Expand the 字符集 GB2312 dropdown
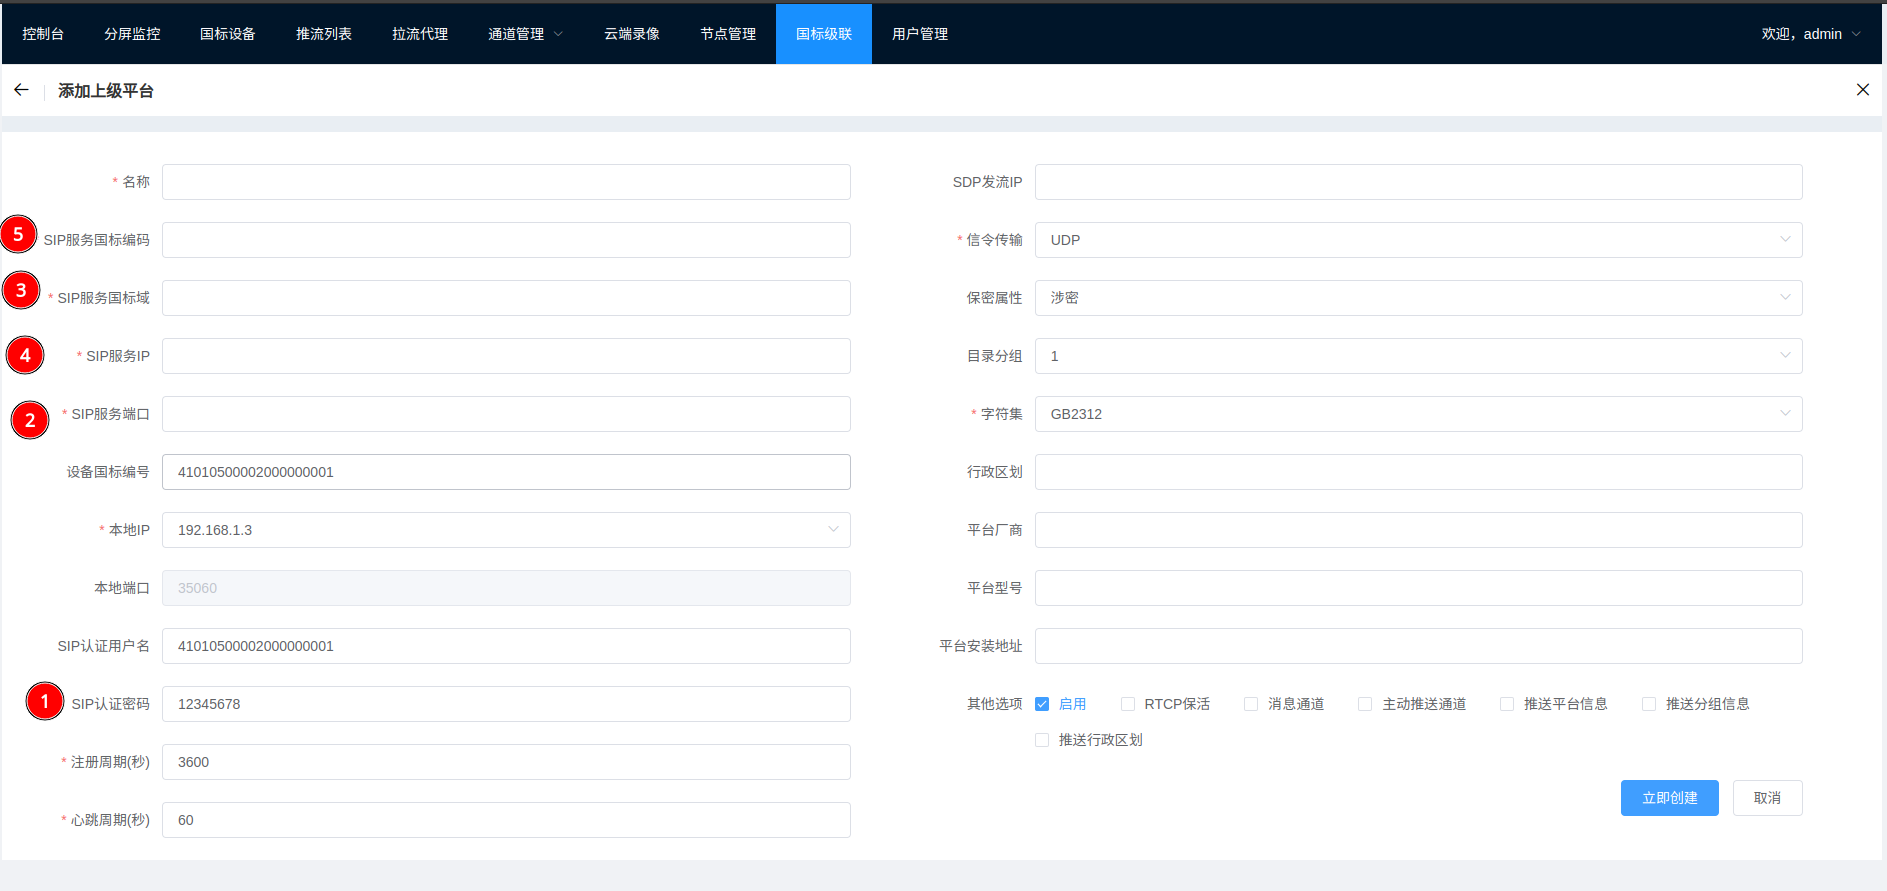The width and height of the screenshot is (1887, 891). pyautogui.click(x=1417, y=414)
